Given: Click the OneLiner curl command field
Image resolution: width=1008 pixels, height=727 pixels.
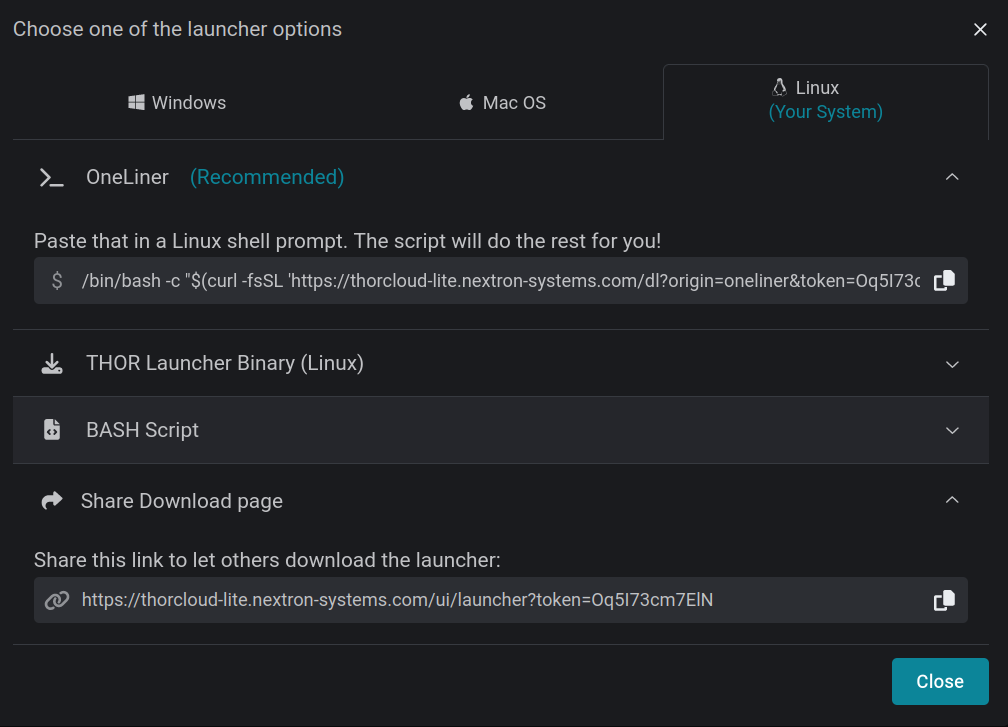Looking at the screenshot, I should (x=500, y=281).
